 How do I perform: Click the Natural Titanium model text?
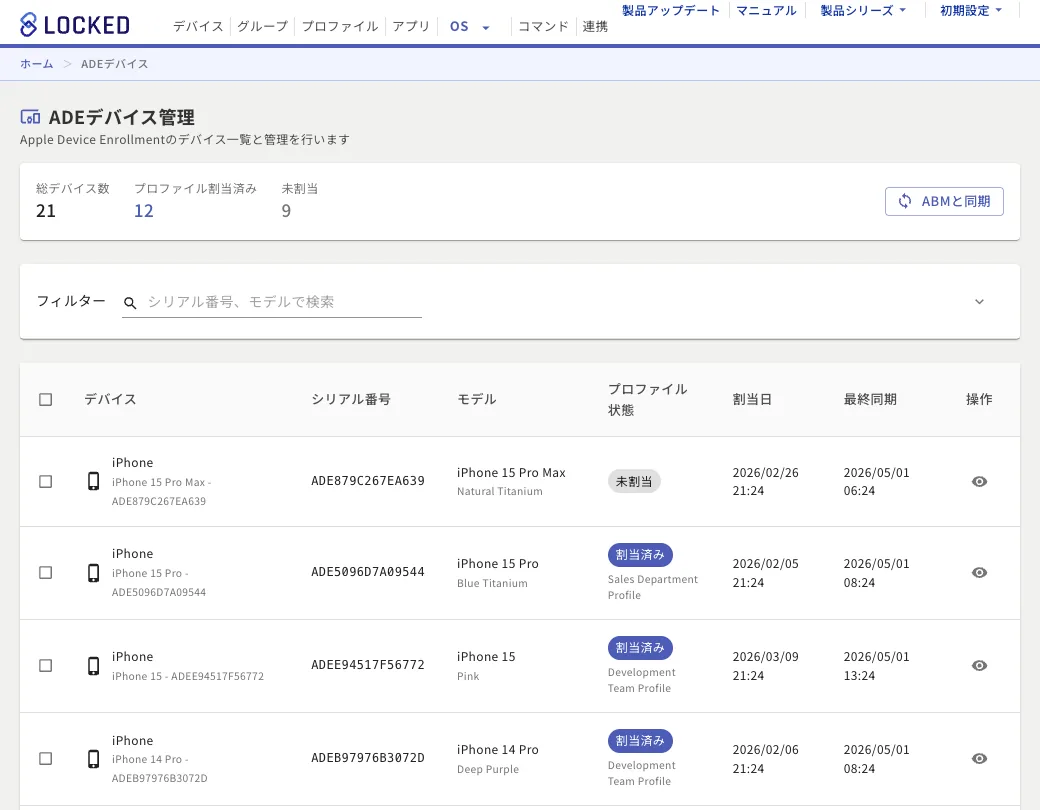[x=499, y=492]
